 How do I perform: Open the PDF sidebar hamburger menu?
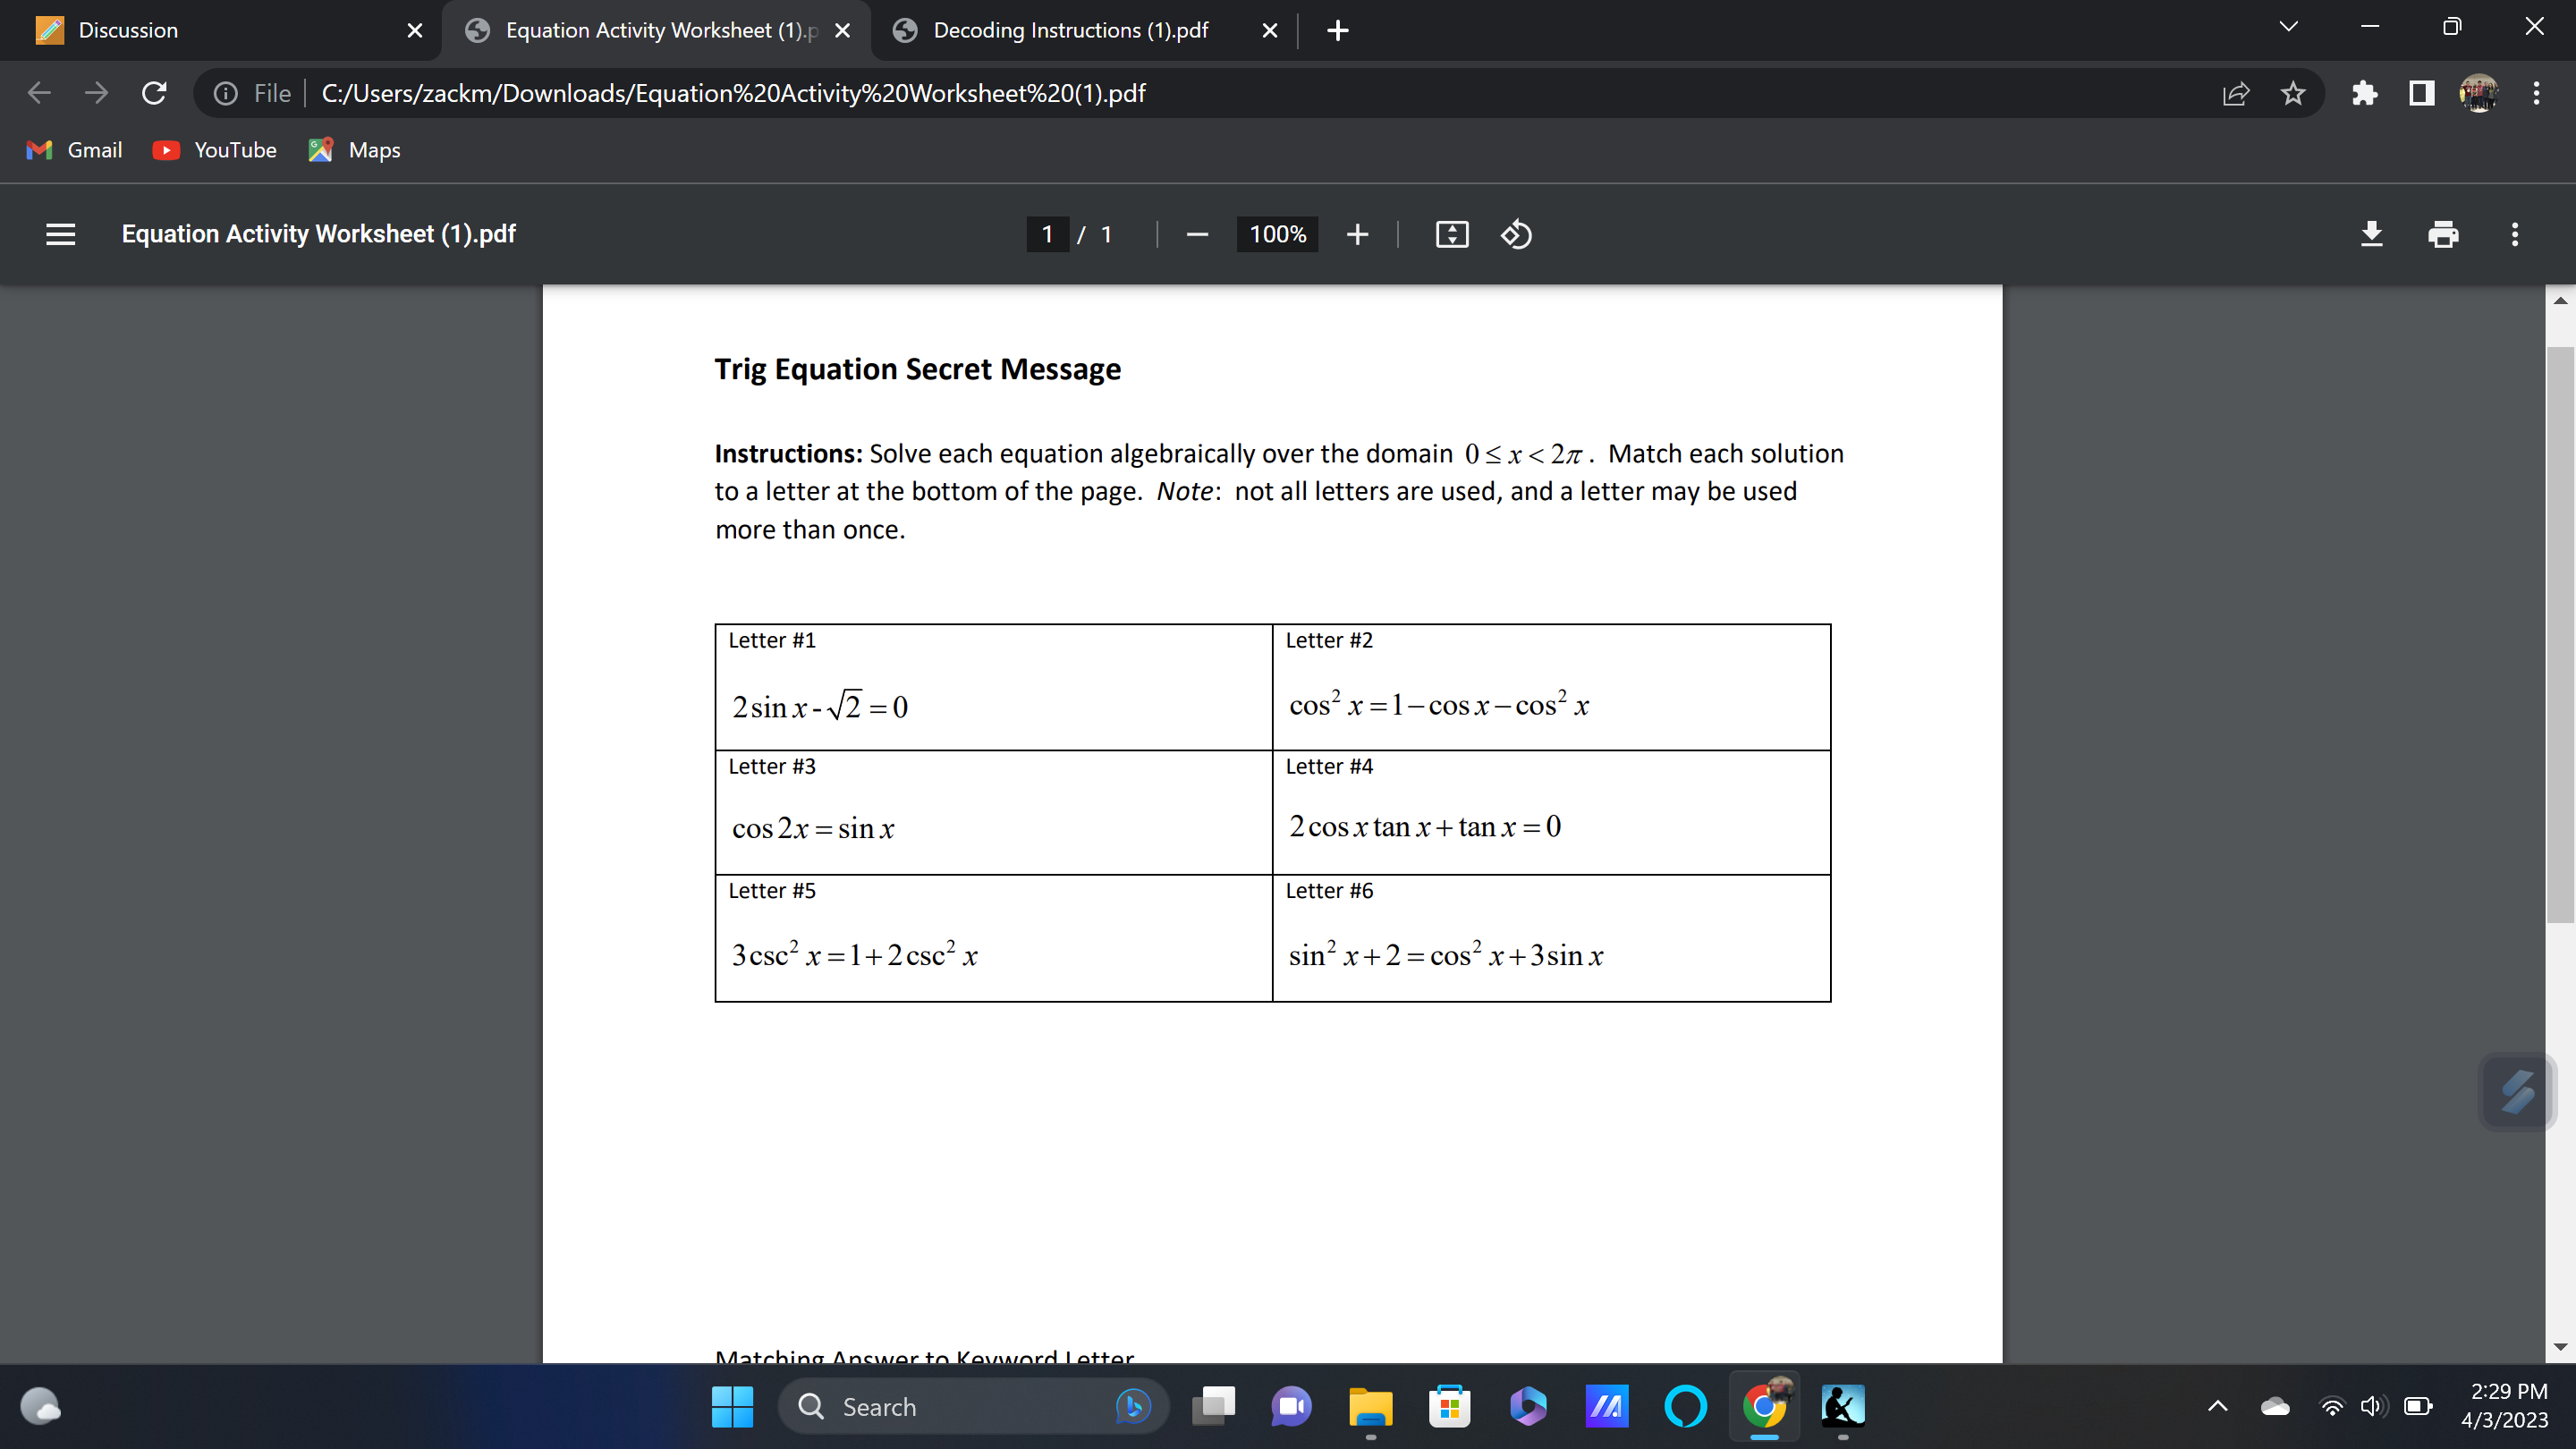tap(59, 234)
